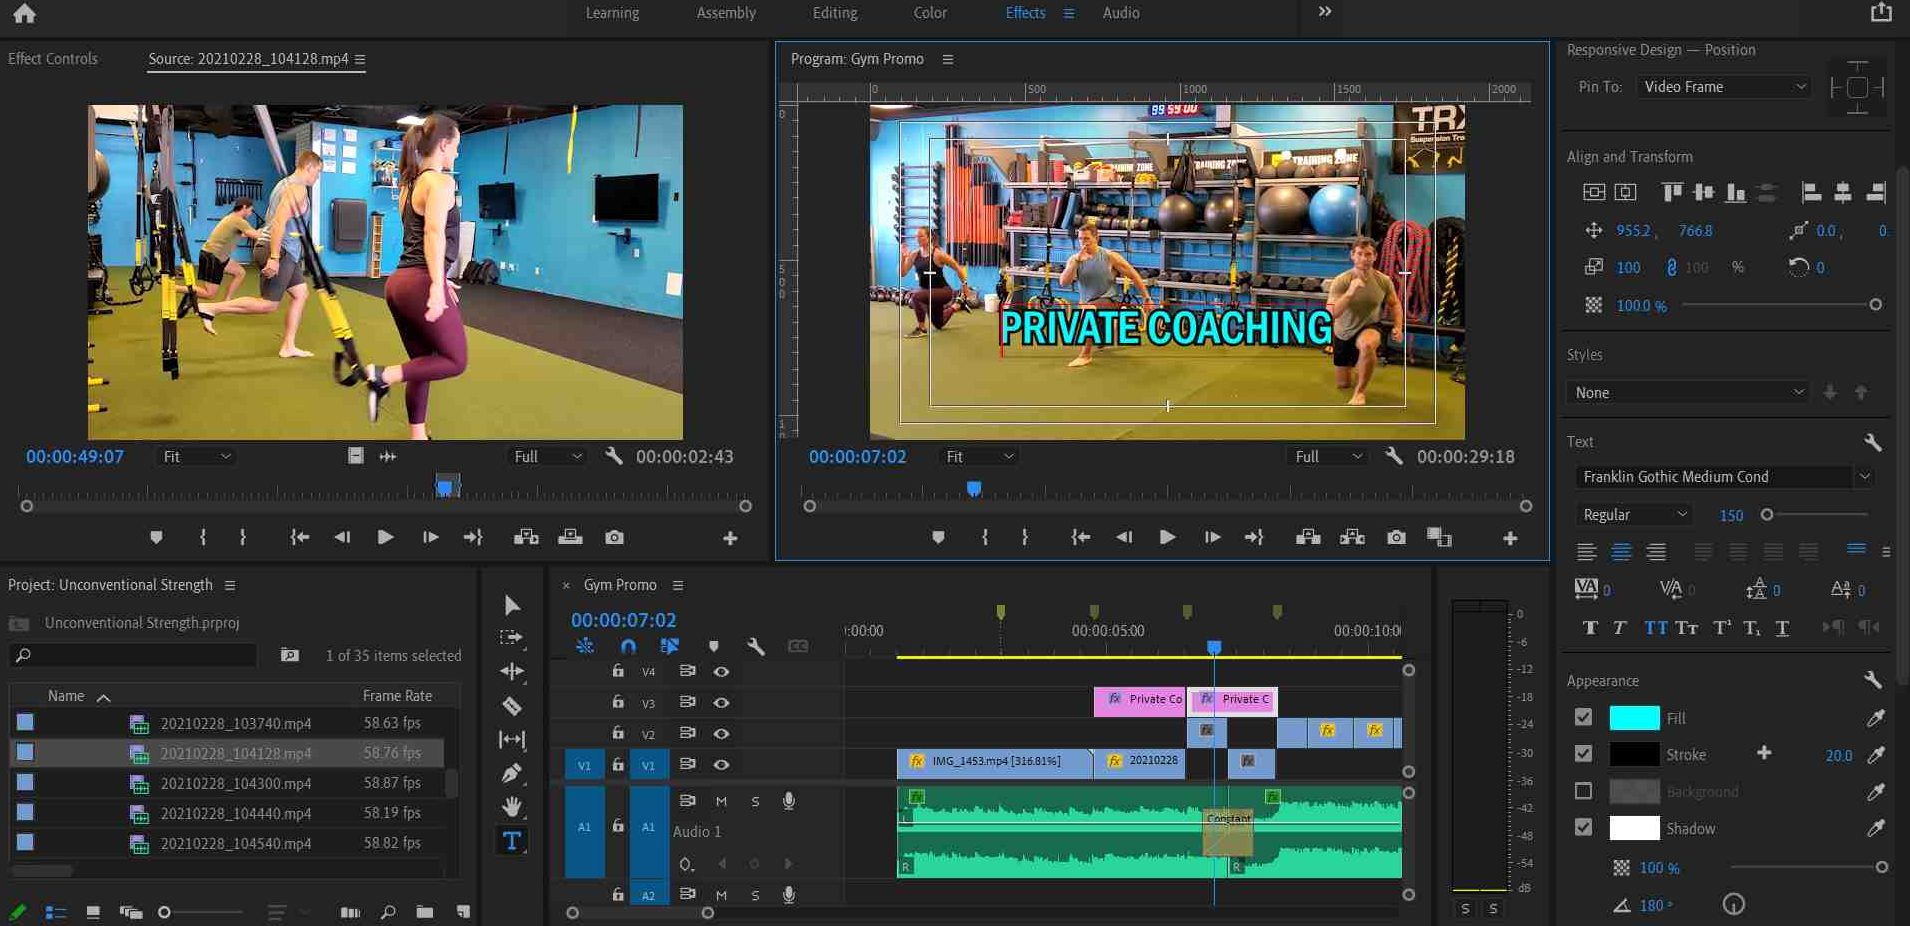Screen dimensions: 1910x926
Task: Select the Razor tool
Action: 511,706
